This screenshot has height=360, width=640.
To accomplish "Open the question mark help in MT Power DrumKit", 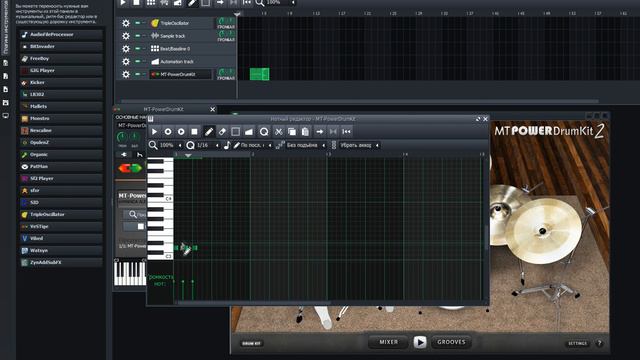I will coord(600,343).
